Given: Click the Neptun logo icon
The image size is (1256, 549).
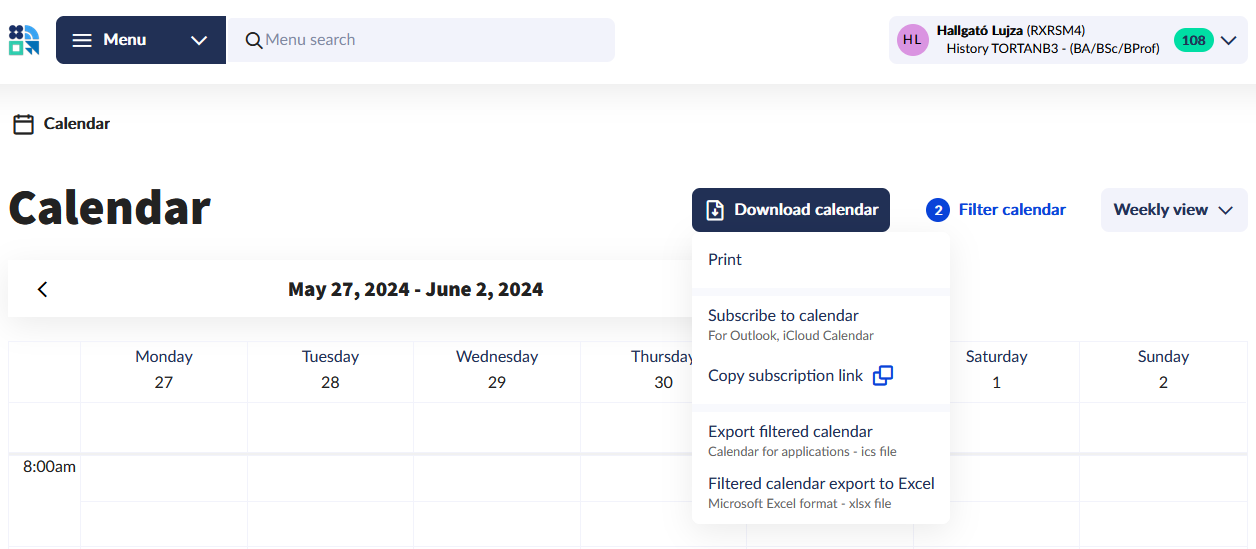Looking at the screenshot, I should (24, 40).
